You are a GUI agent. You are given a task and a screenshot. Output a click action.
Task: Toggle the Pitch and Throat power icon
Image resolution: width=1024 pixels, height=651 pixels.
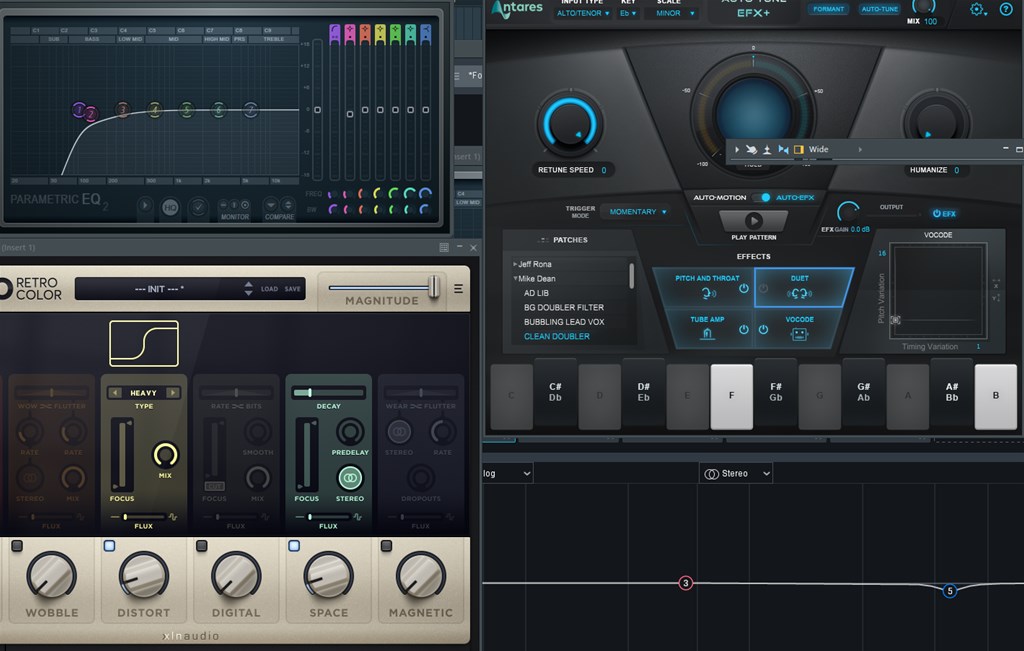click(x=743, y=289)
